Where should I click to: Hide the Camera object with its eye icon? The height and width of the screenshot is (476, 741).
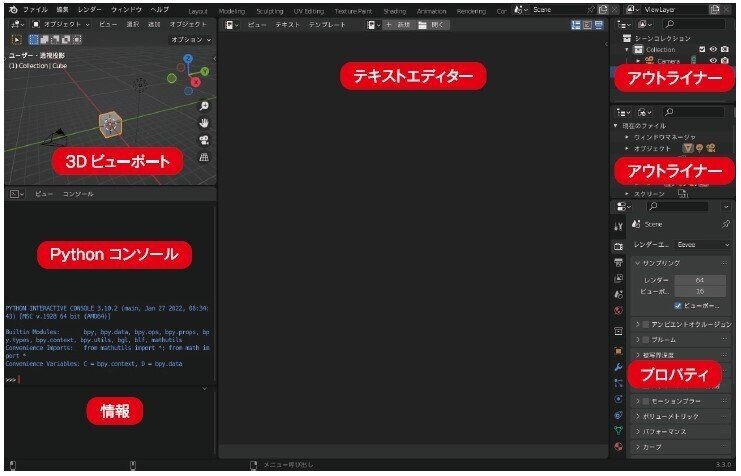(713, 61)
